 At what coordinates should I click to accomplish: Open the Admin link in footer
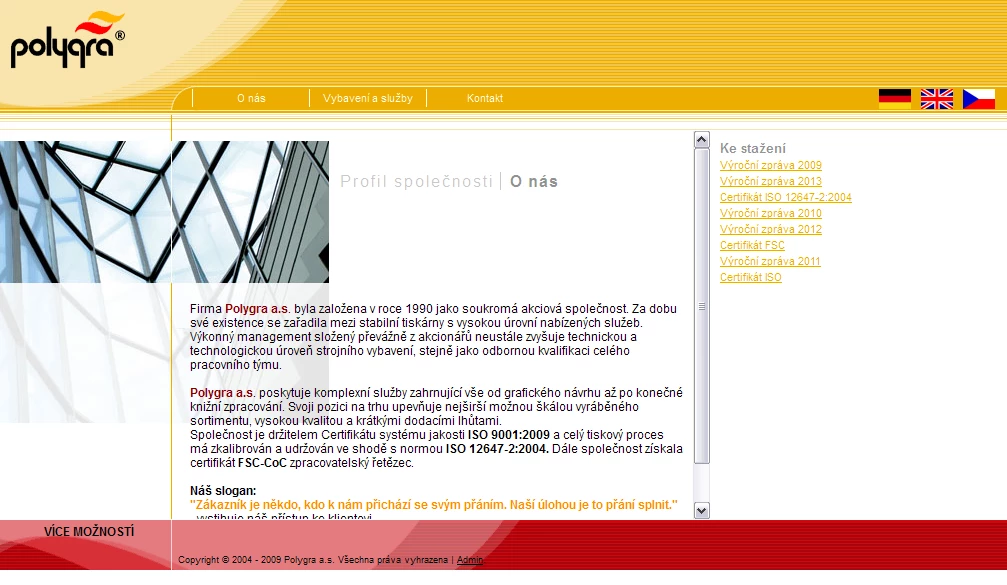[469, 560]
